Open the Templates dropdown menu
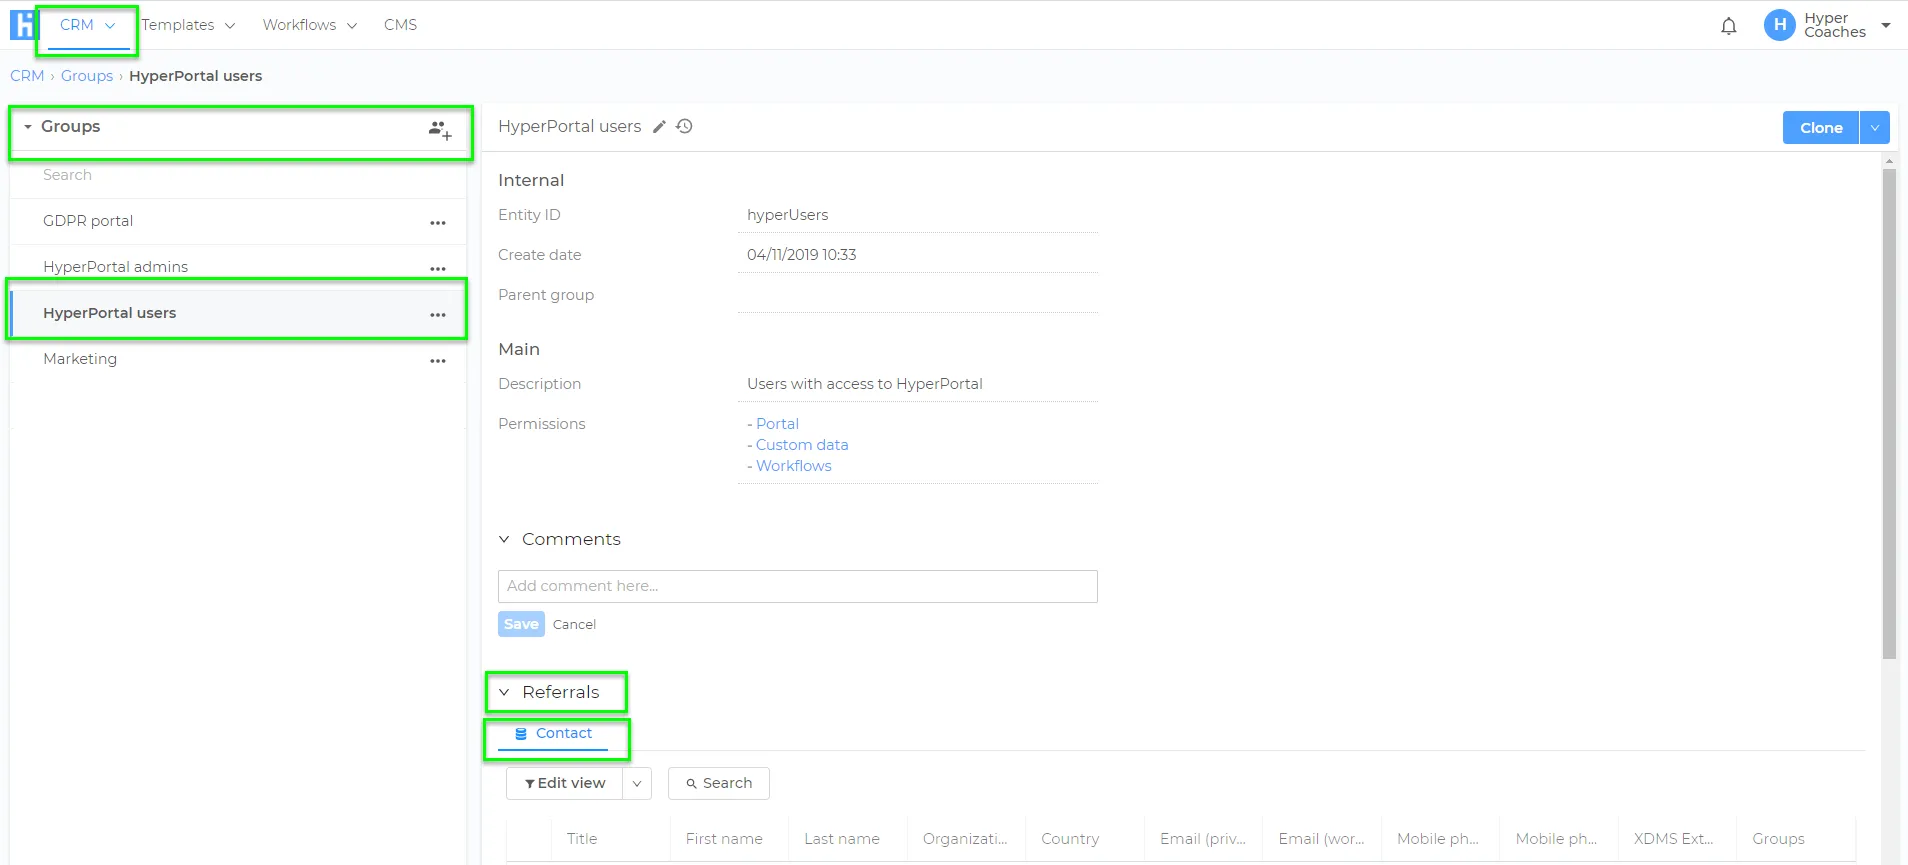Screen dimensions: 1908x865 (x=188, y=25)
